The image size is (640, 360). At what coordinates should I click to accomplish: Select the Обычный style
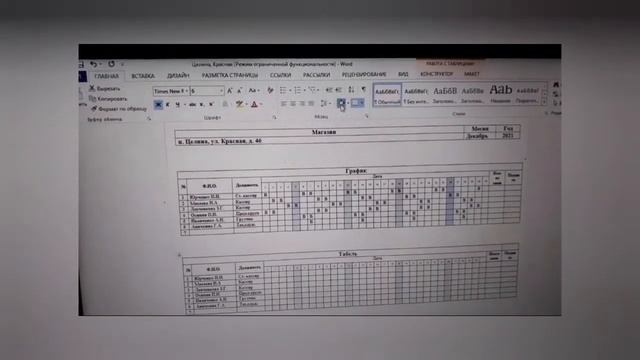point(387,96)
